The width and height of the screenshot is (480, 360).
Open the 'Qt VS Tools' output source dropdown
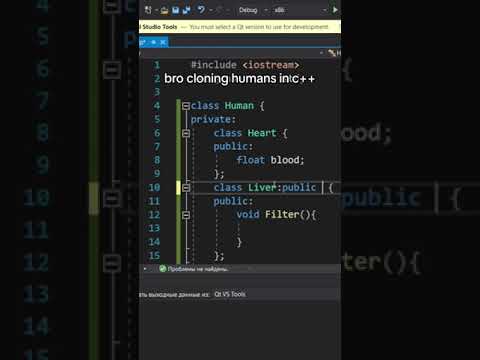[230, 294]
